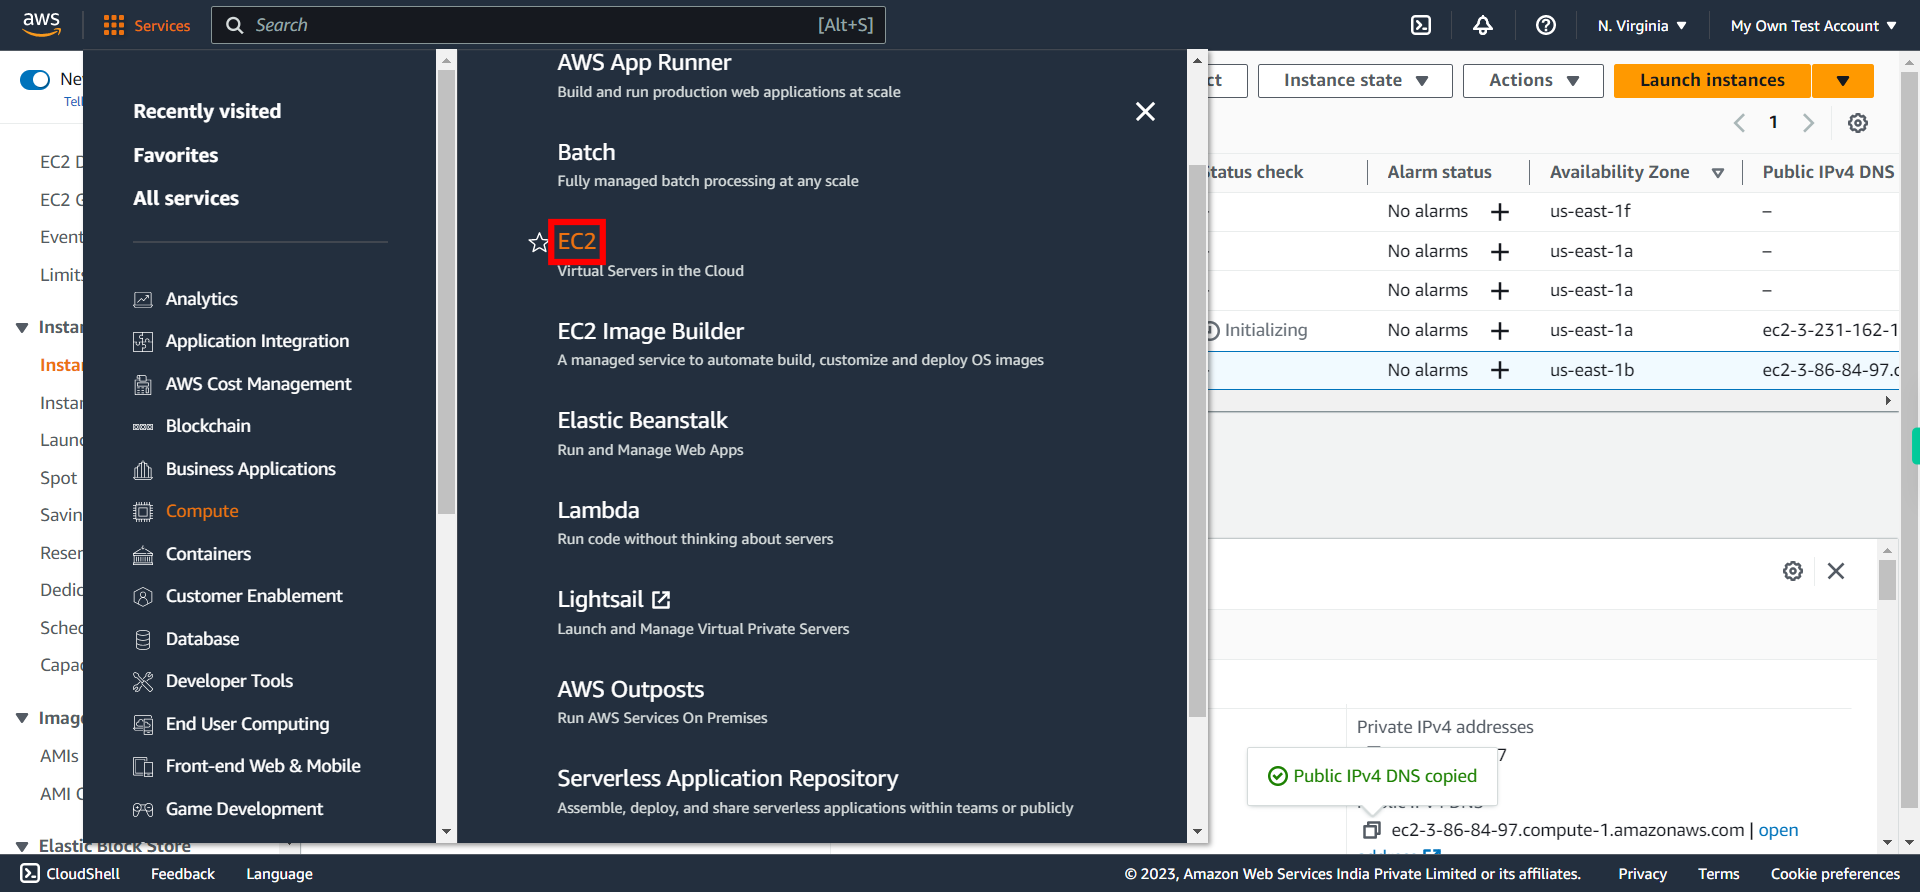The image size is (1920, 892).
Task: Select Favorites menu item
Action: click(176, 155)
